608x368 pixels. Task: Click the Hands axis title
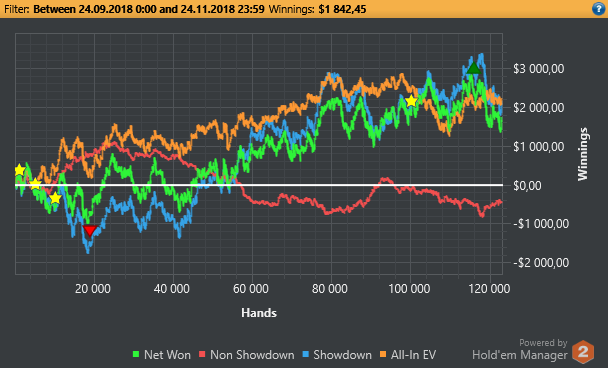[259, 313]
